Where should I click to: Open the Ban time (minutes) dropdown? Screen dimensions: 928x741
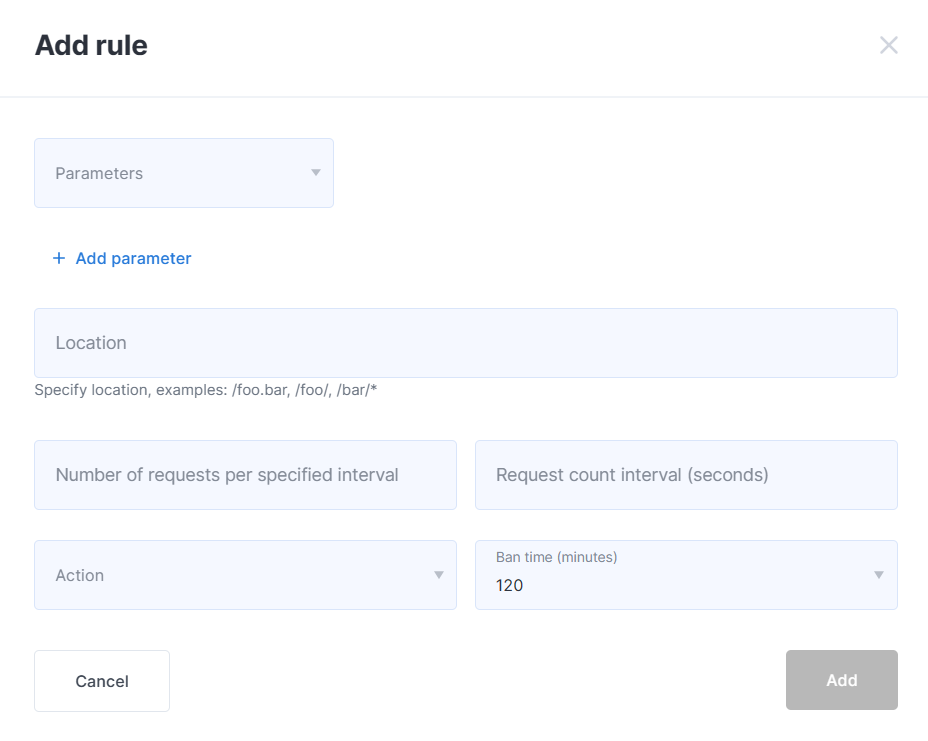(687, 575)
